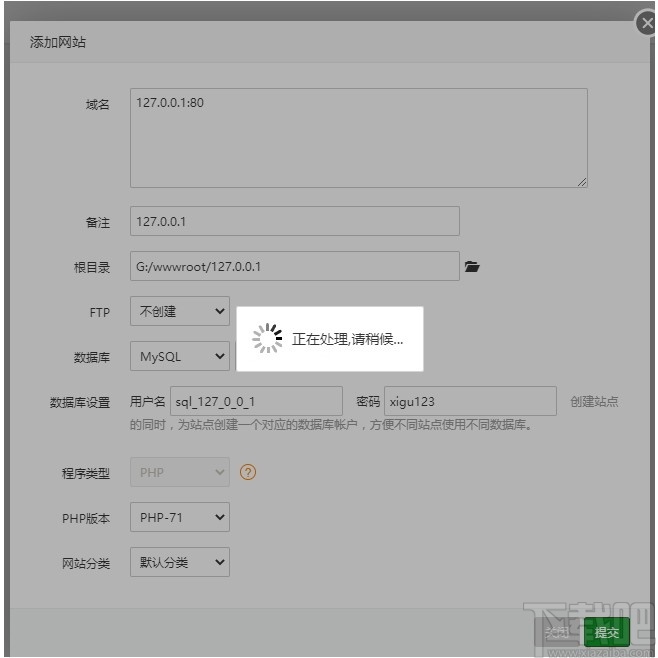Viewport: 658px width, 658px height.
Task: Click the 域名 label
Action: click(x=98, y=104)
